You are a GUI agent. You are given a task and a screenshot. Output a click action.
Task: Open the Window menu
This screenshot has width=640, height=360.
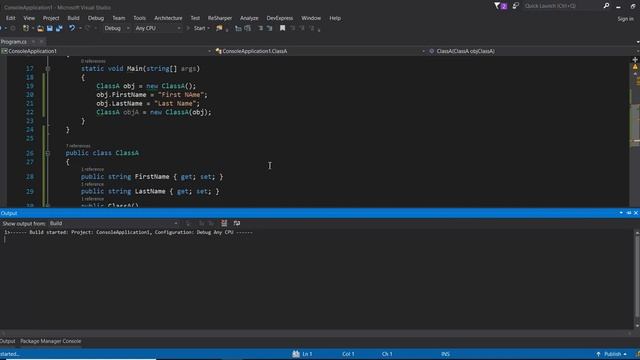(311, 18)
